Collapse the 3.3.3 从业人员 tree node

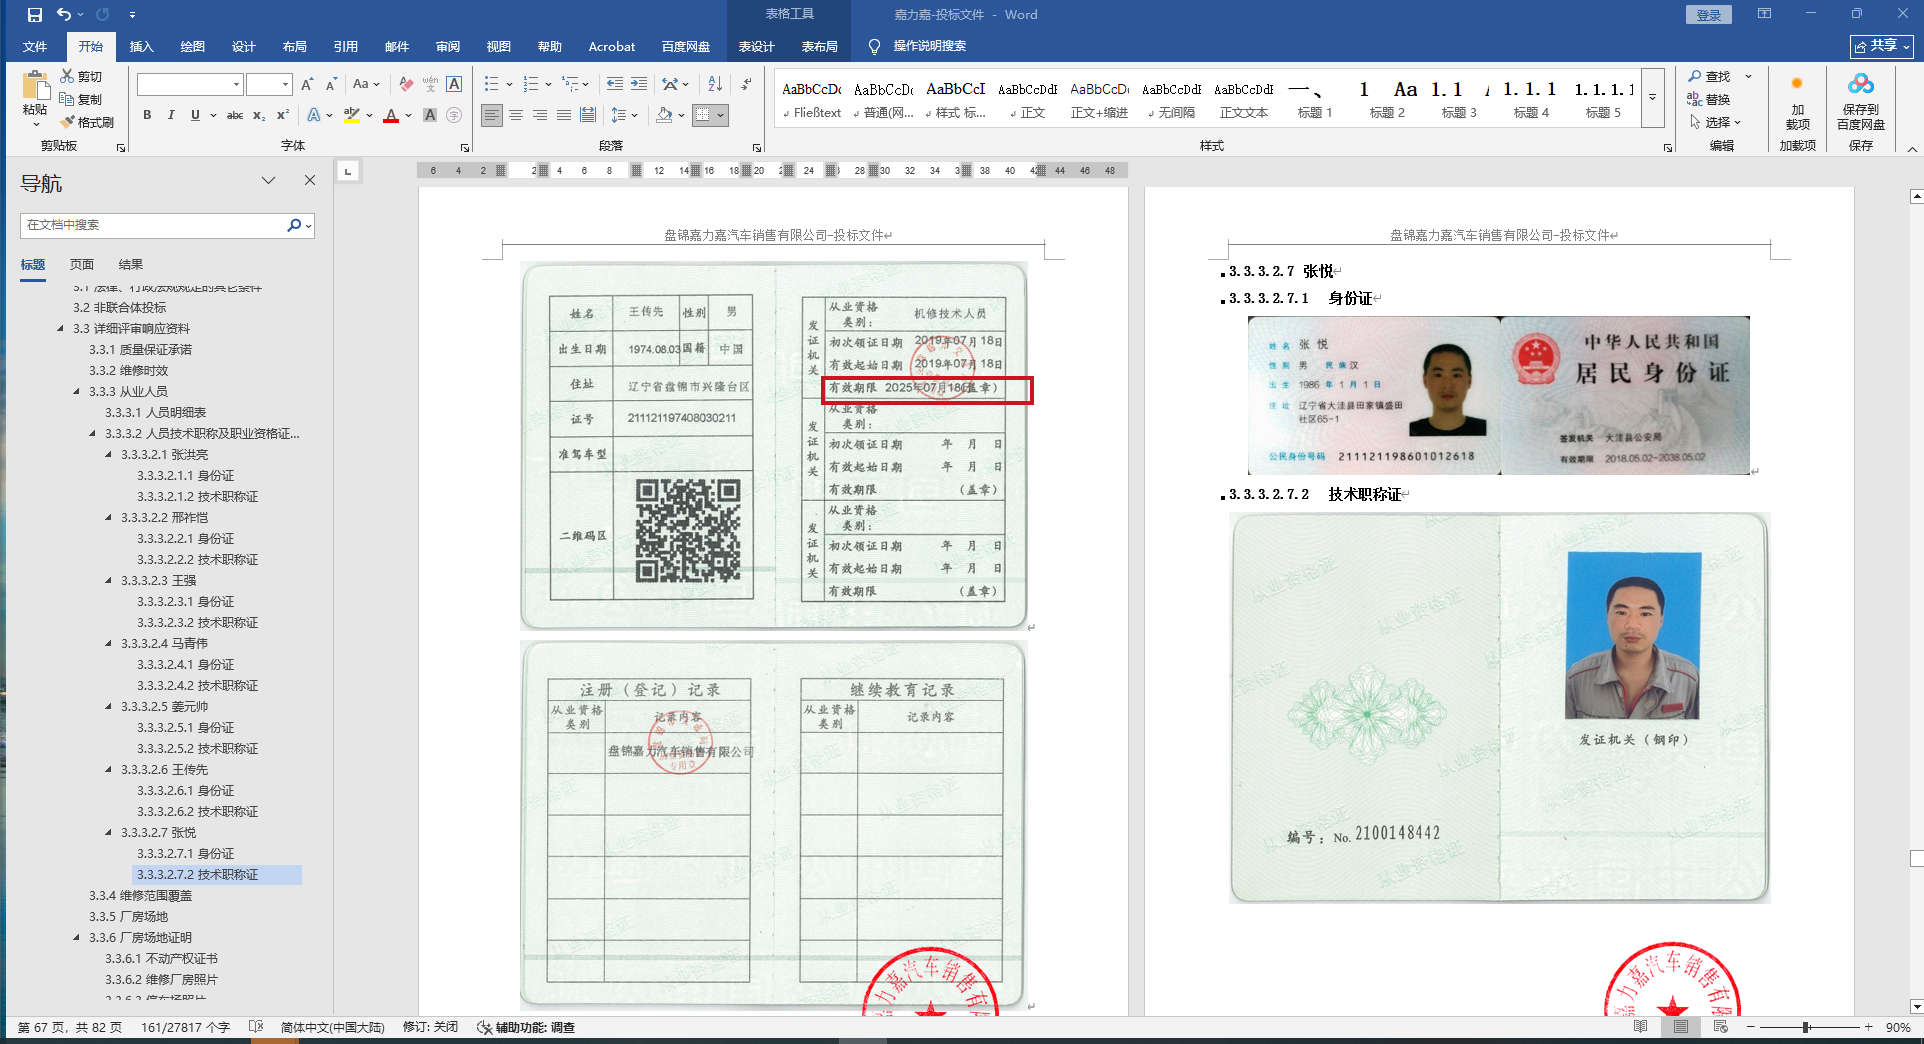click(77, 391)
